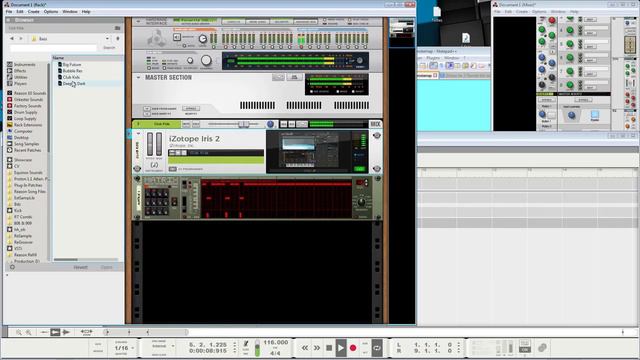Image resolution: width=640 pixels, height=360 pixels.
Task: Open Recent Patches in browser
Action: (x=27, y=150)
